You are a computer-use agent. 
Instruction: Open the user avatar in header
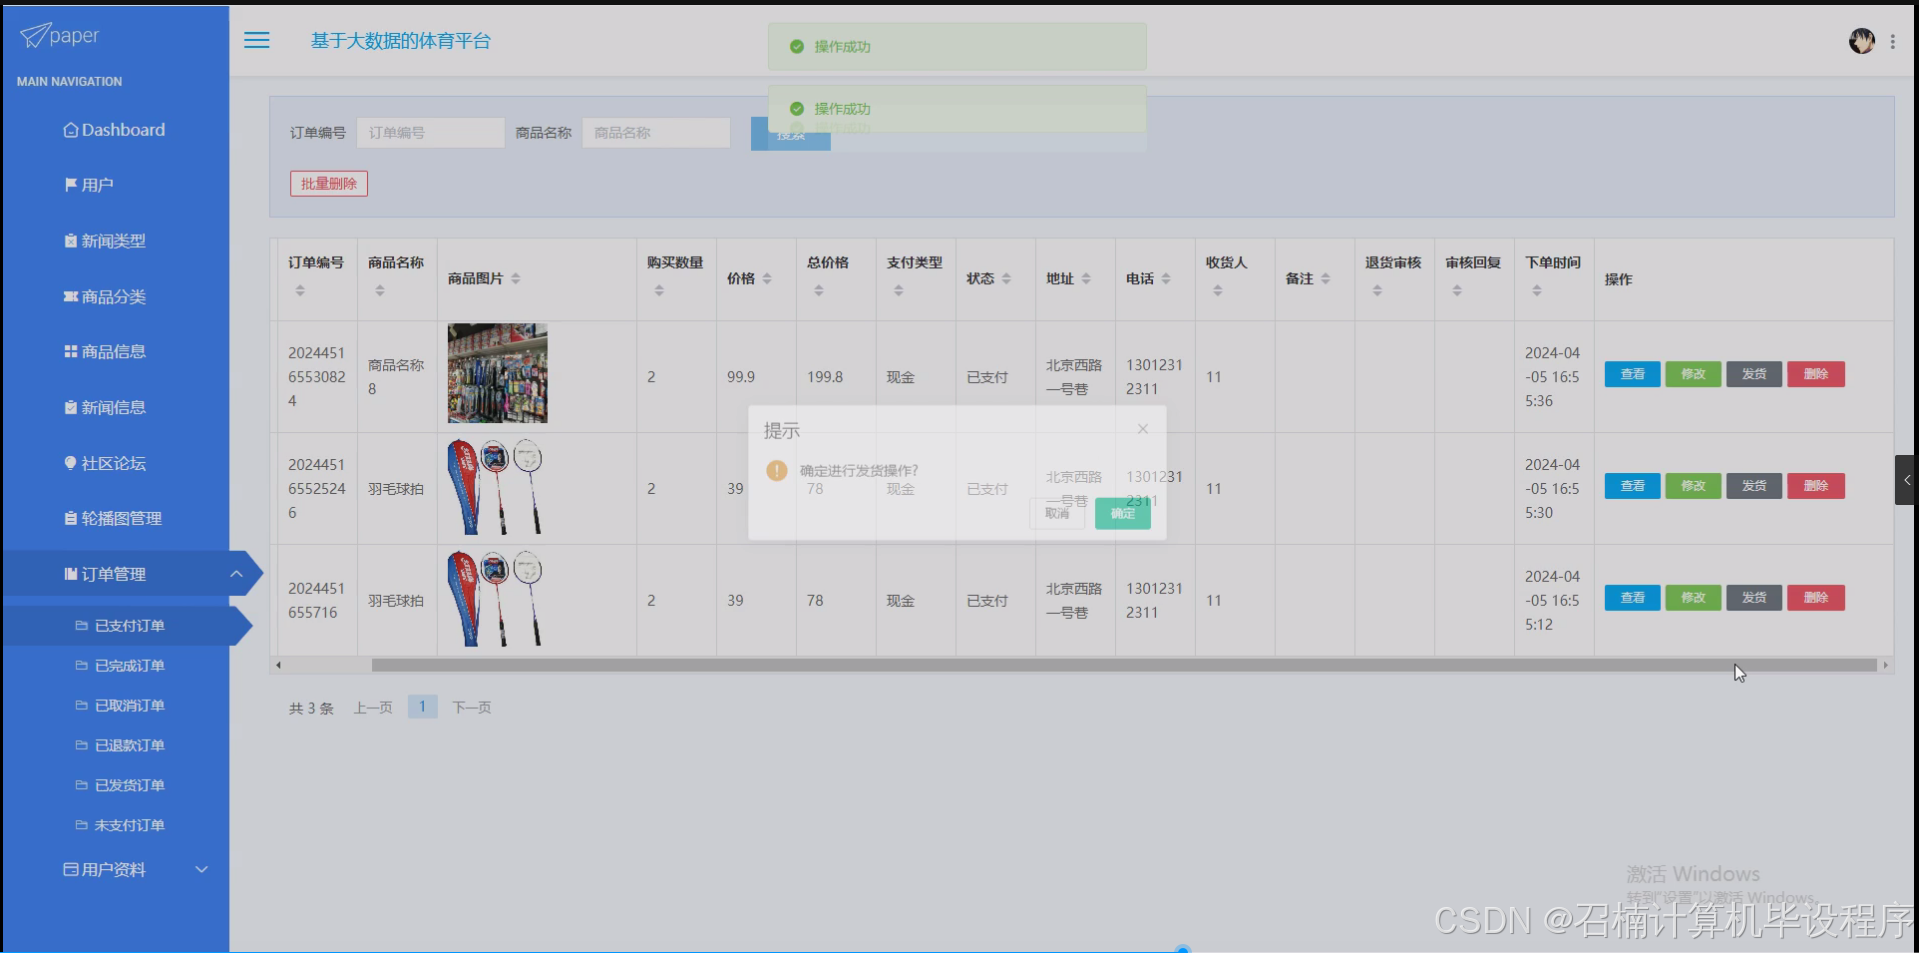click(1861, 41)
